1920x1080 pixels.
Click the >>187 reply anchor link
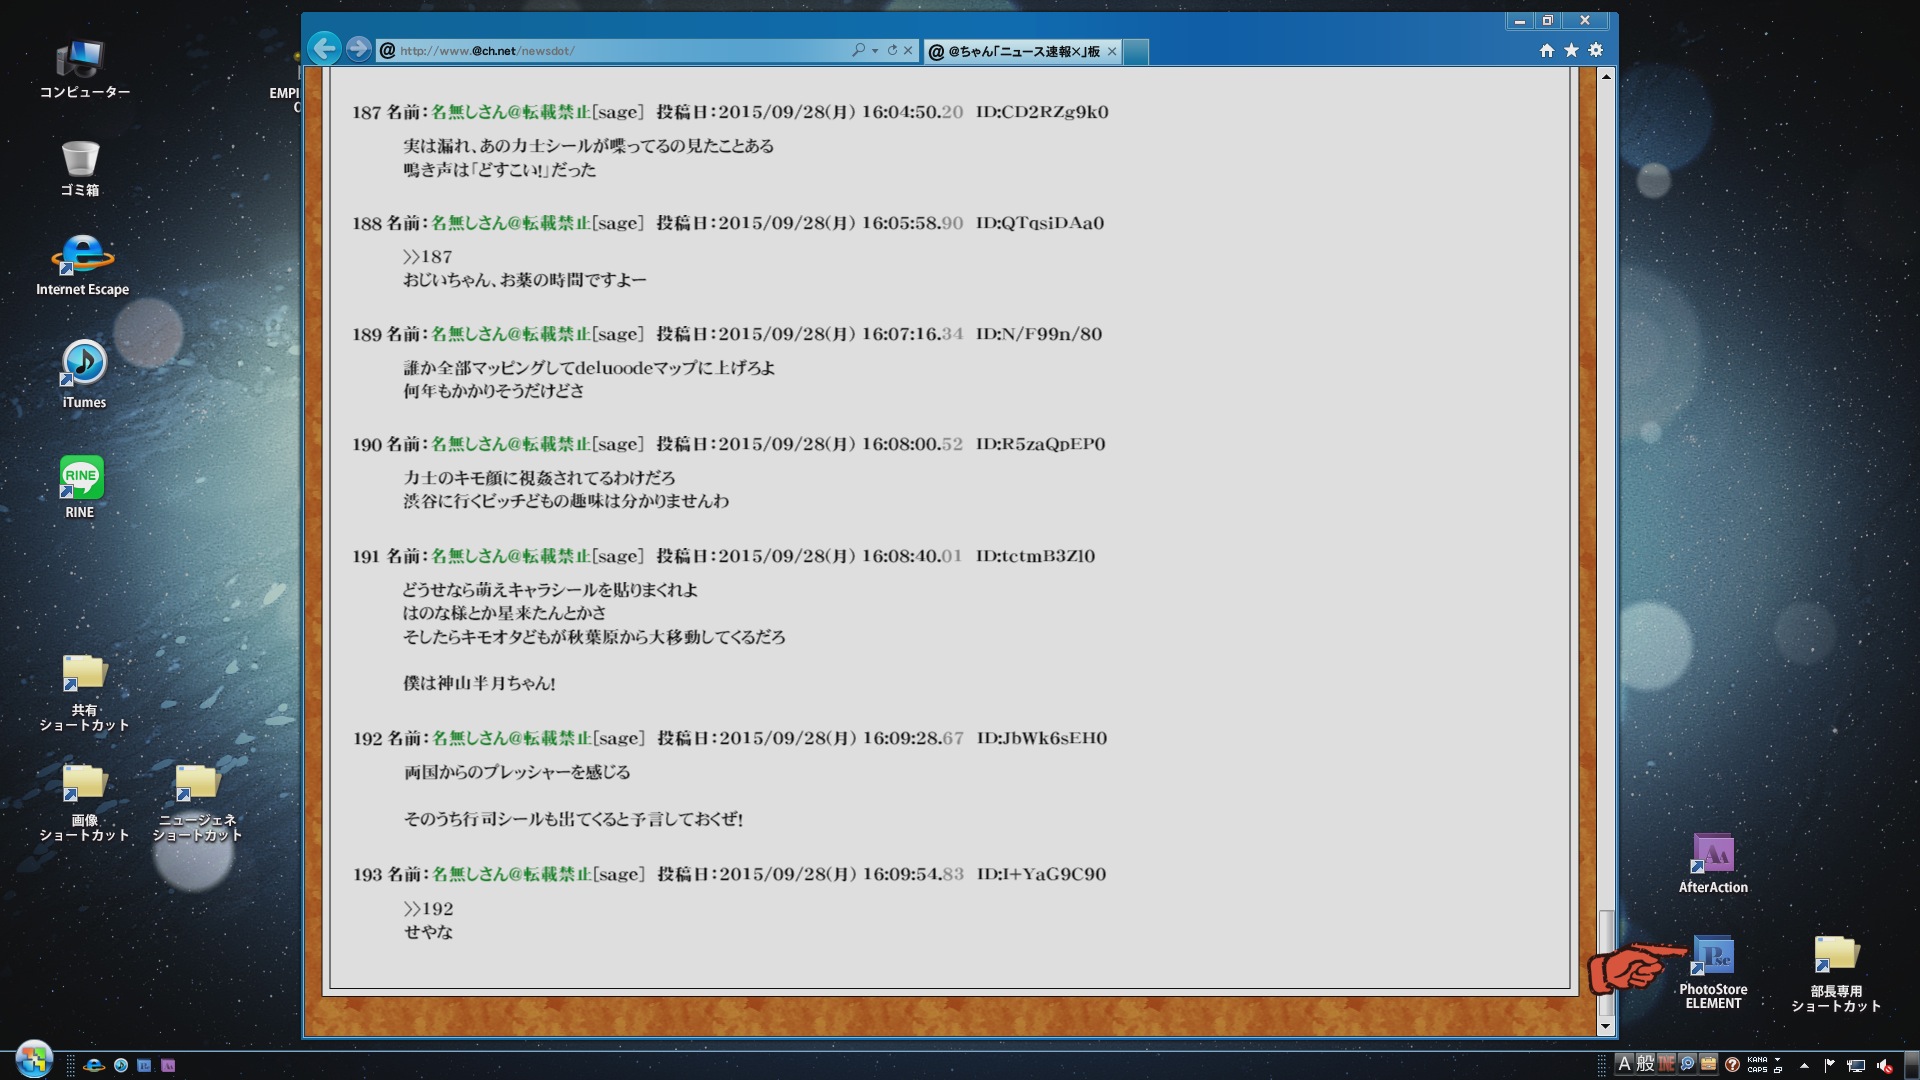coord(428,257)
